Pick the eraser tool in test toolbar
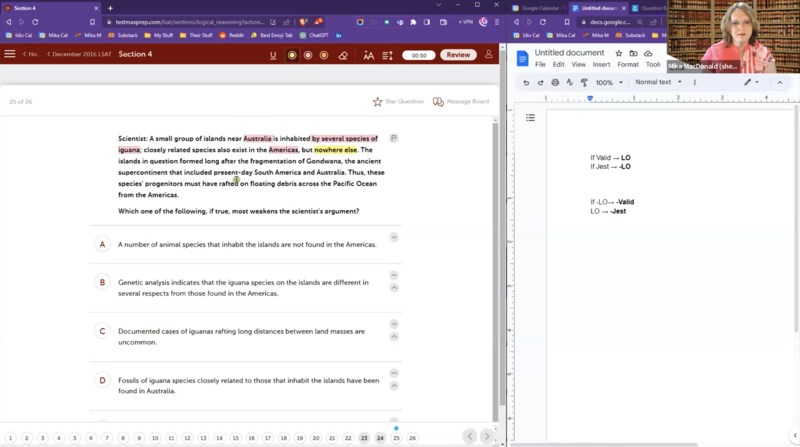Viewport: 800px width, 447px height. click(343, 55)
